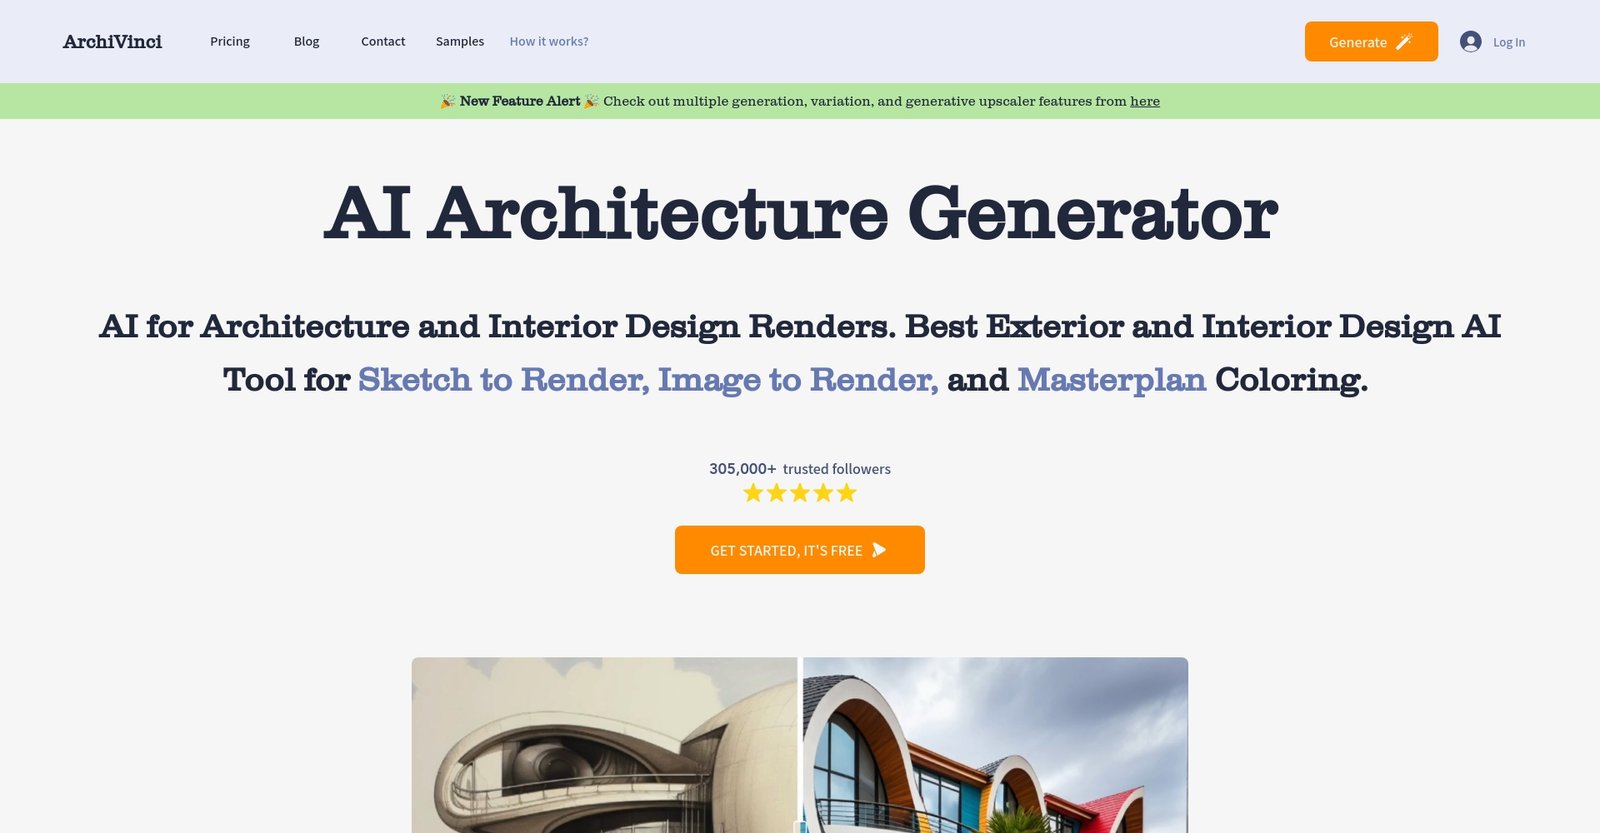Click the user avatar icon
1600x833 pixels.
coord(1470,42)
